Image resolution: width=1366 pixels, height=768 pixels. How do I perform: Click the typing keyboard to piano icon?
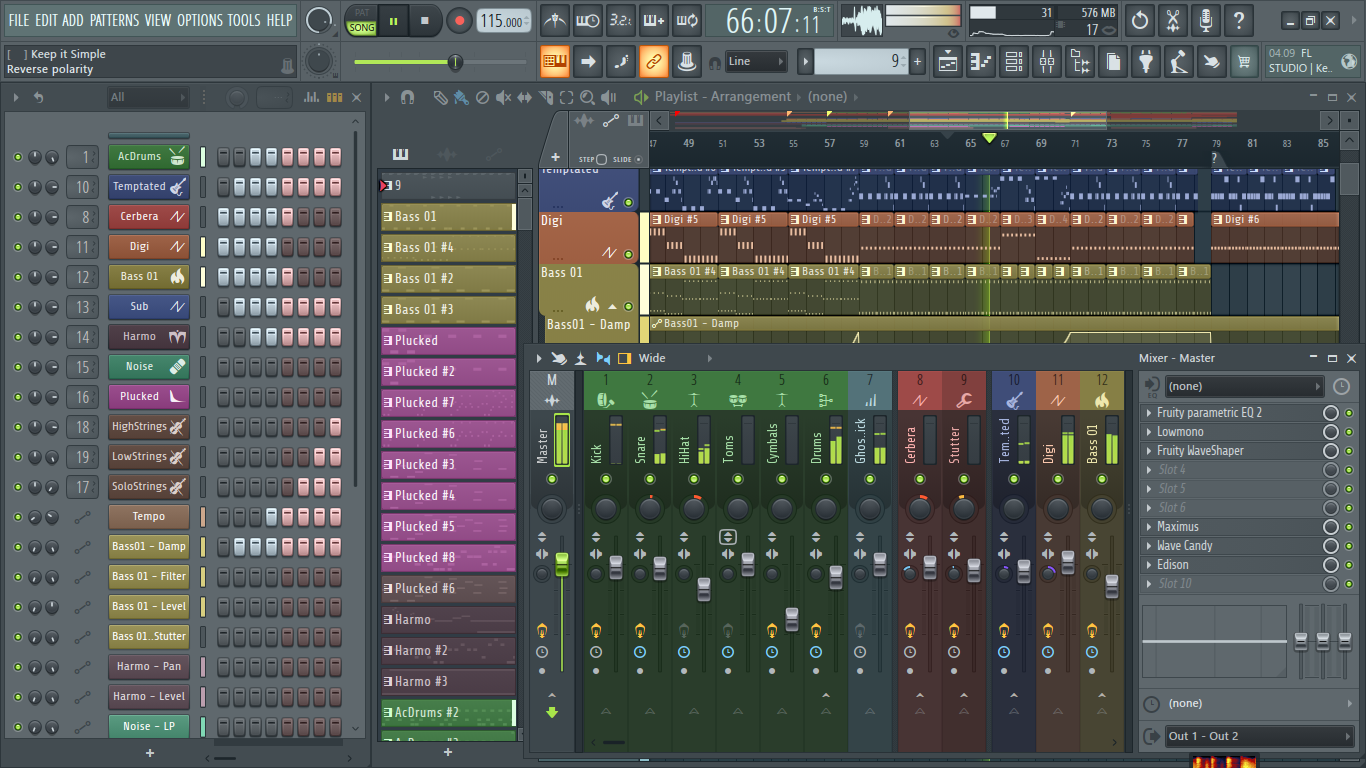click(x=555, y=62)
